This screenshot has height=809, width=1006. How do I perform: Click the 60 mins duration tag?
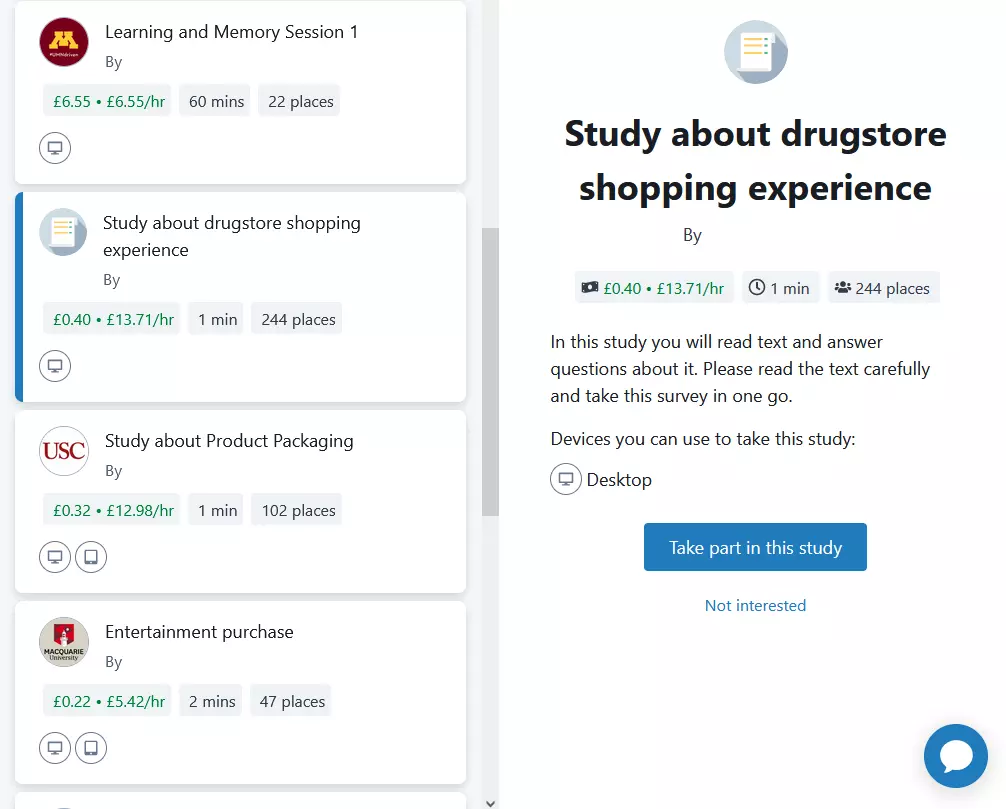(216, 101)
